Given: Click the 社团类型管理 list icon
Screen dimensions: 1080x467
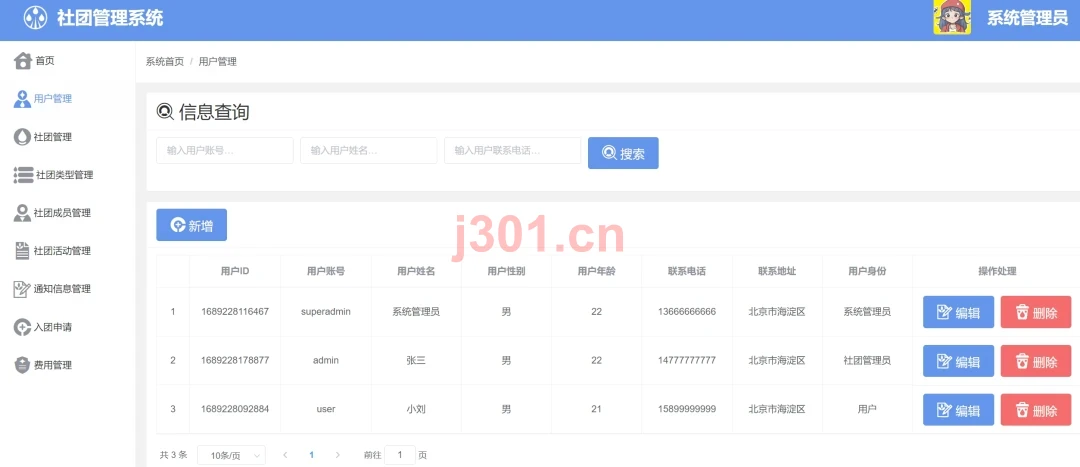Looking at the screenshot, I should (23, 175).
